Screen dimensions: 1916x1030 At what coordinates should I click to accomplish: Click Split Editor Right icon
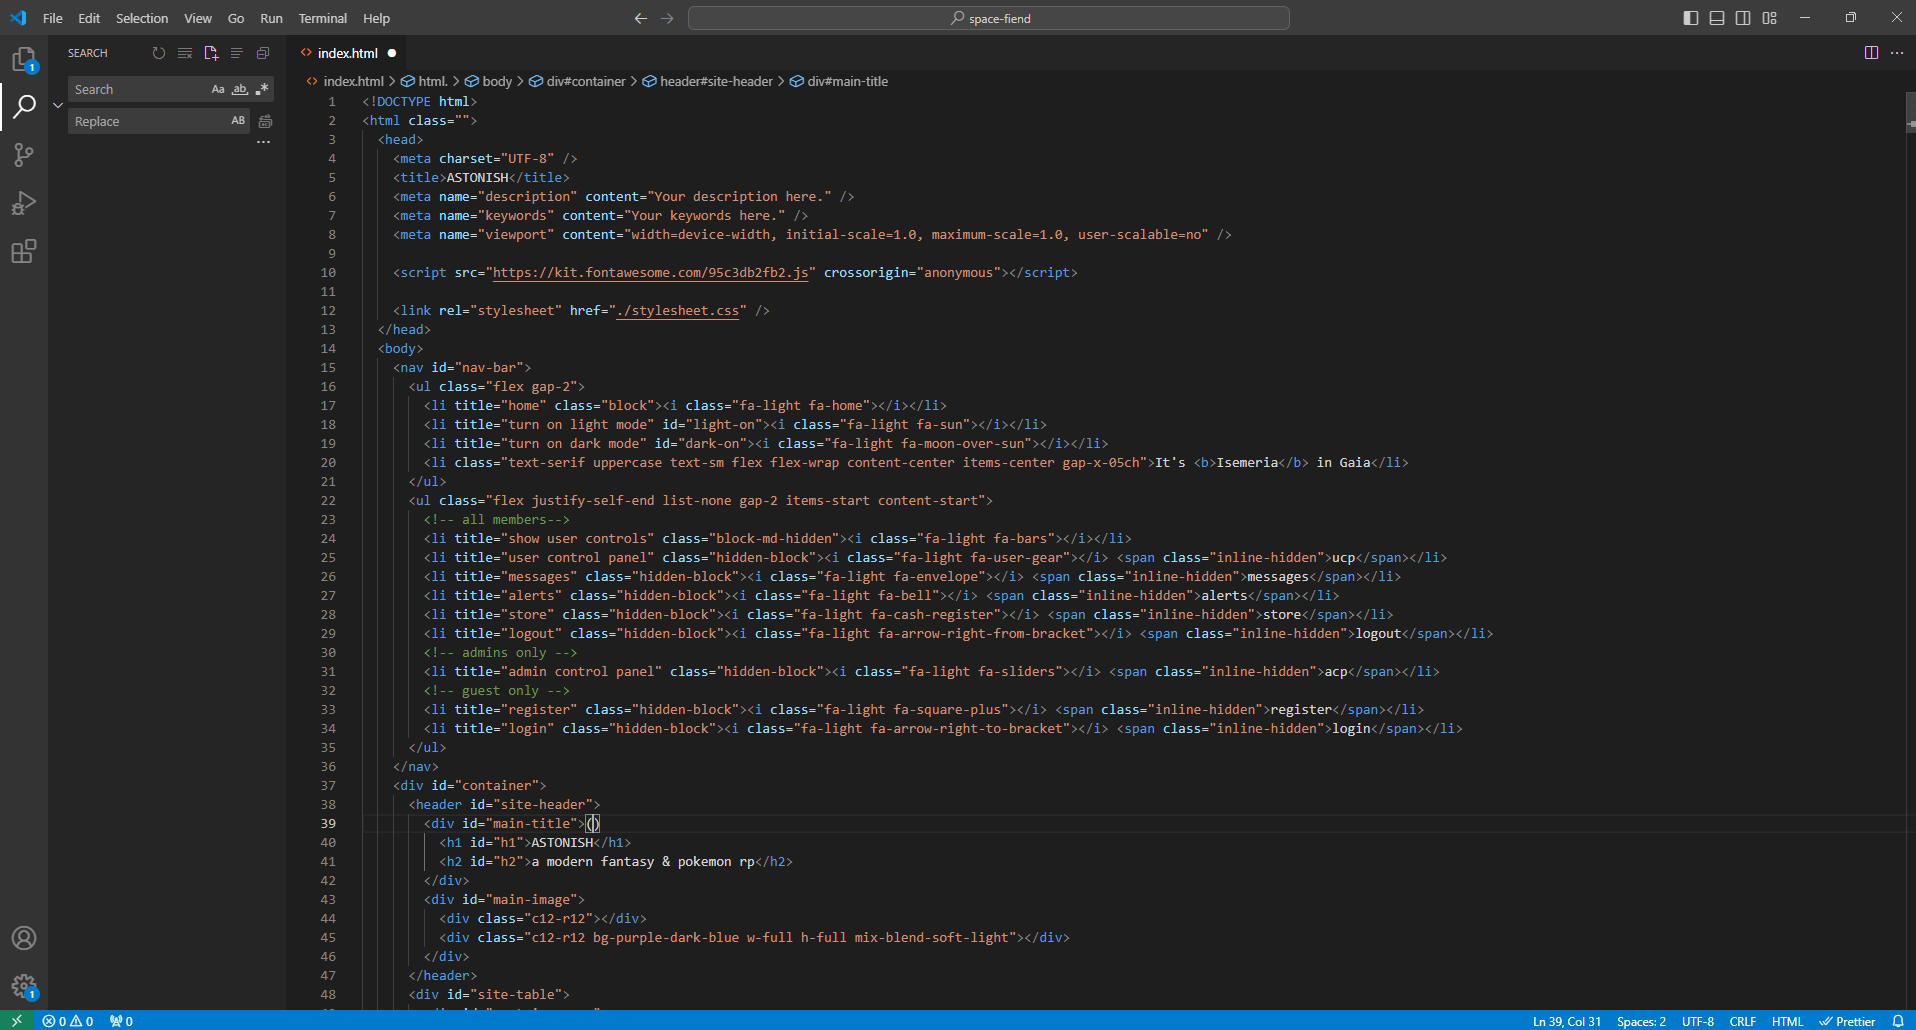[1871, 53]
